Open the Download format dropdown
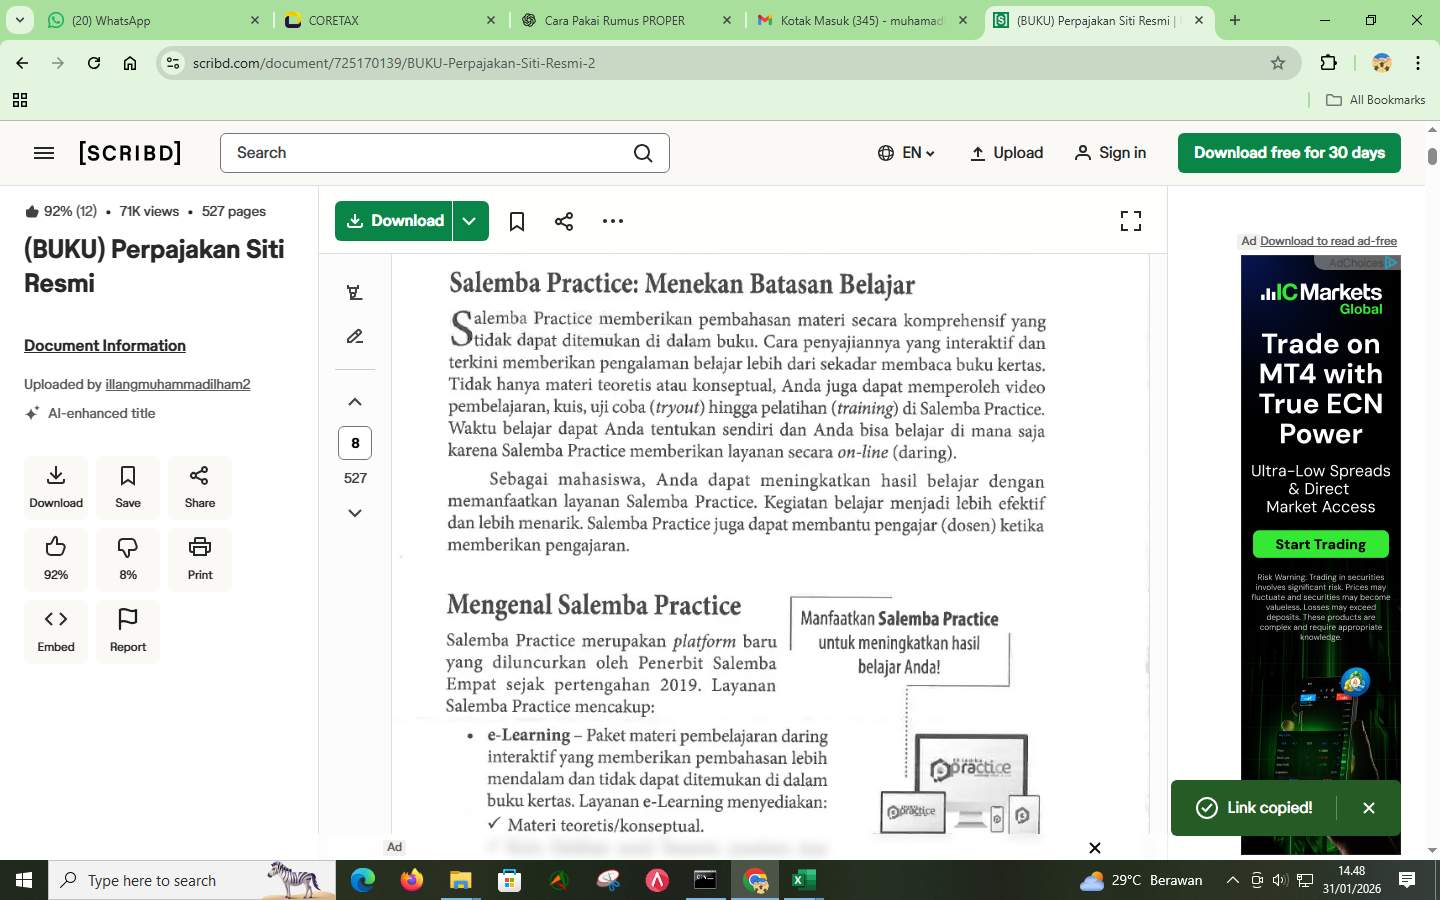This screenshot has width=1440, height=900. (468, 220)
